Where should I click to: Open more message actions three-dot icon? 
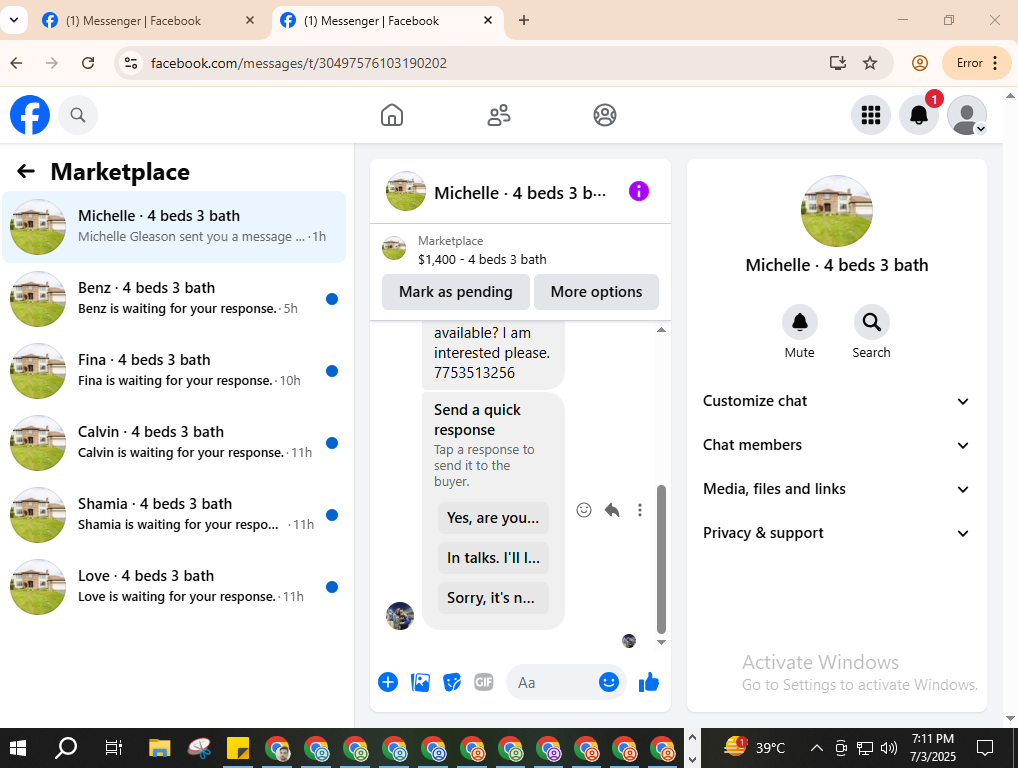[x=639, y=510]
